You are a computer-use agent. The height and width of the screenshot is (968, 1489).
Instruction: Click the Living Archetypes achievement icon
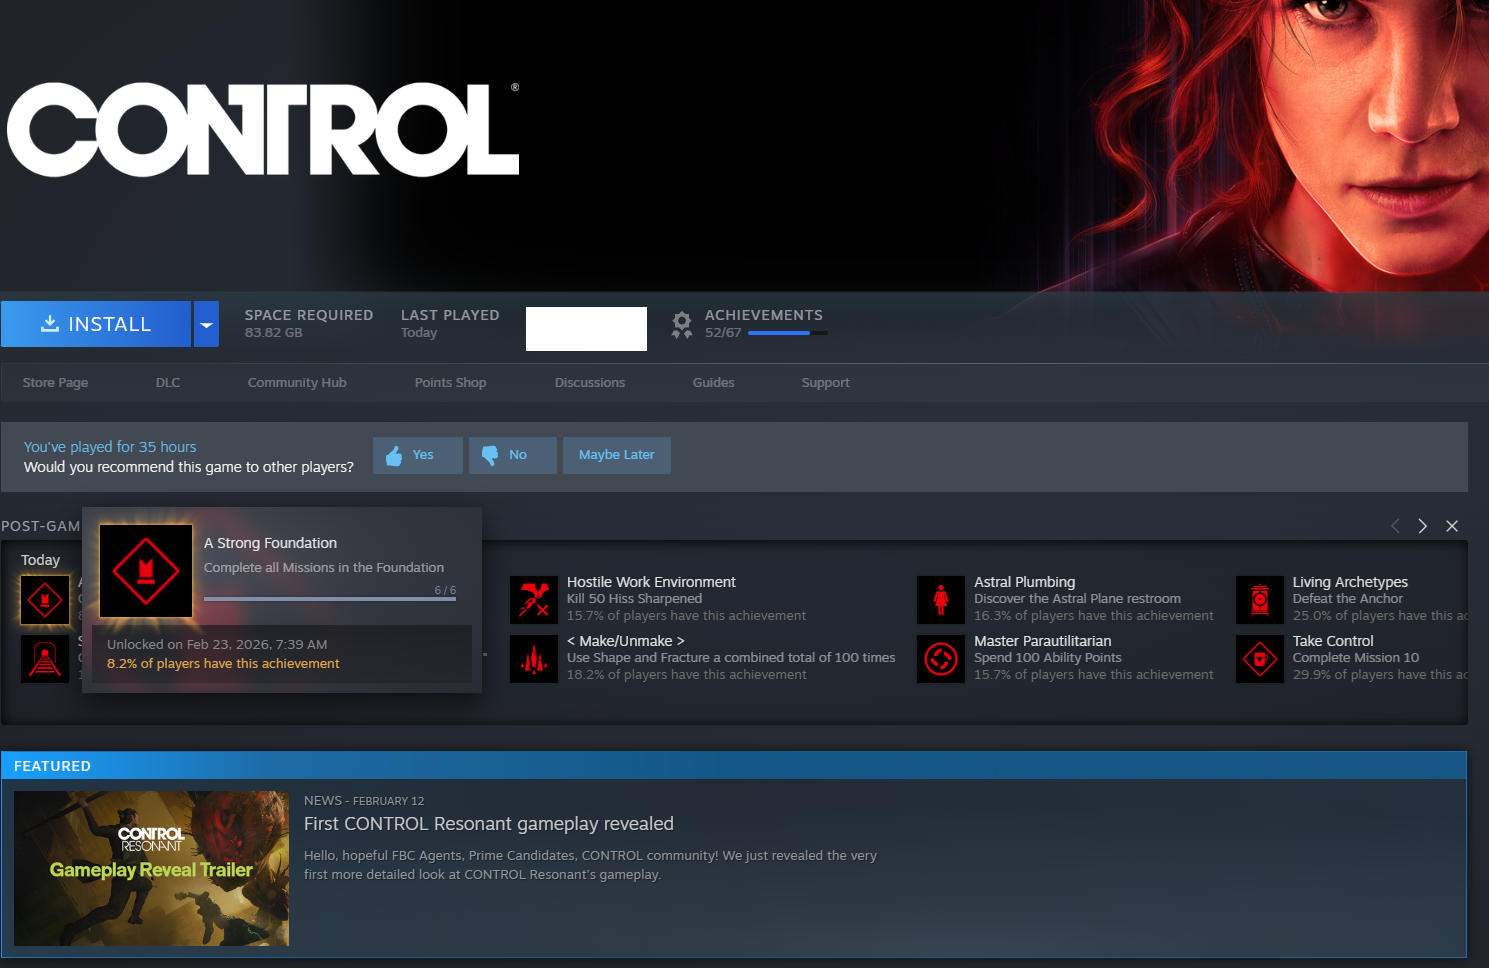click(x=1260, y=600)
